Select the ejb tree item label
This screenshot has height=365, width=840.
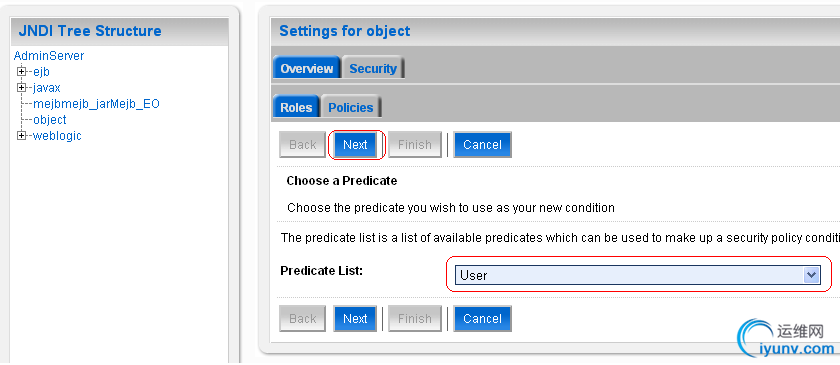(41, 72)
